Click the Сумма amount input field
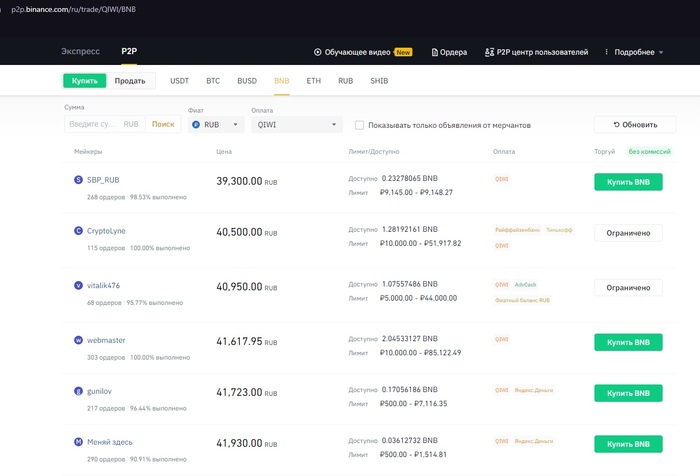Image resolution: width=700 pixels, height=476 pixels. (x=104, y=124)
